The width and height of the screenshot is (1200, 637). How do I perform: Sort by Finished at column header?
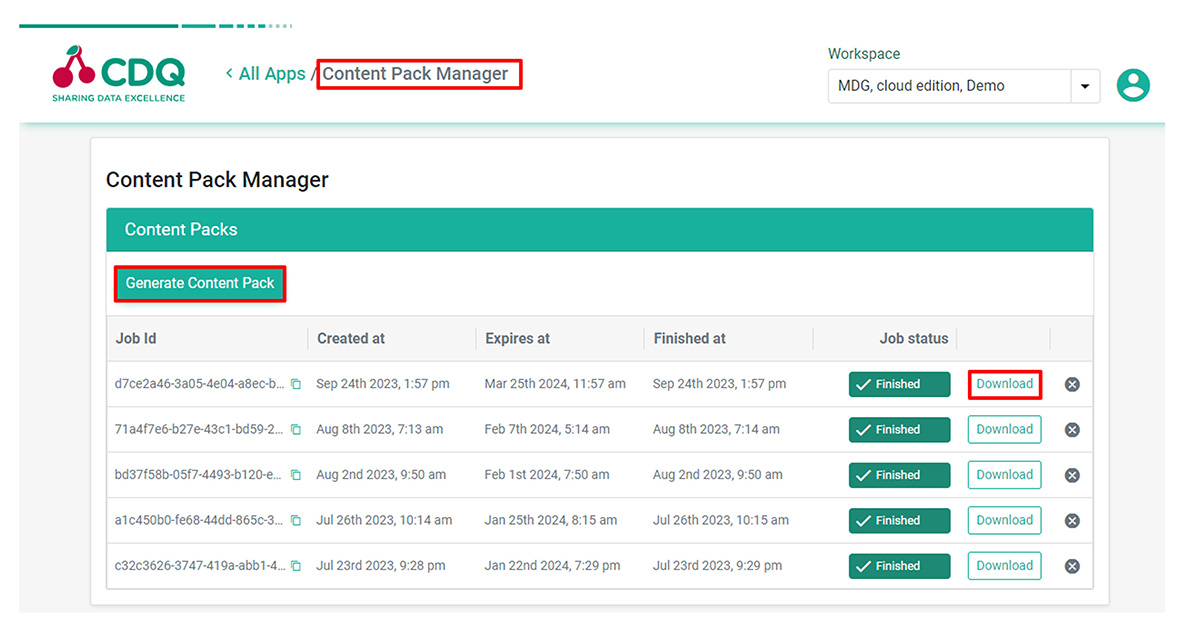point(690,339)
